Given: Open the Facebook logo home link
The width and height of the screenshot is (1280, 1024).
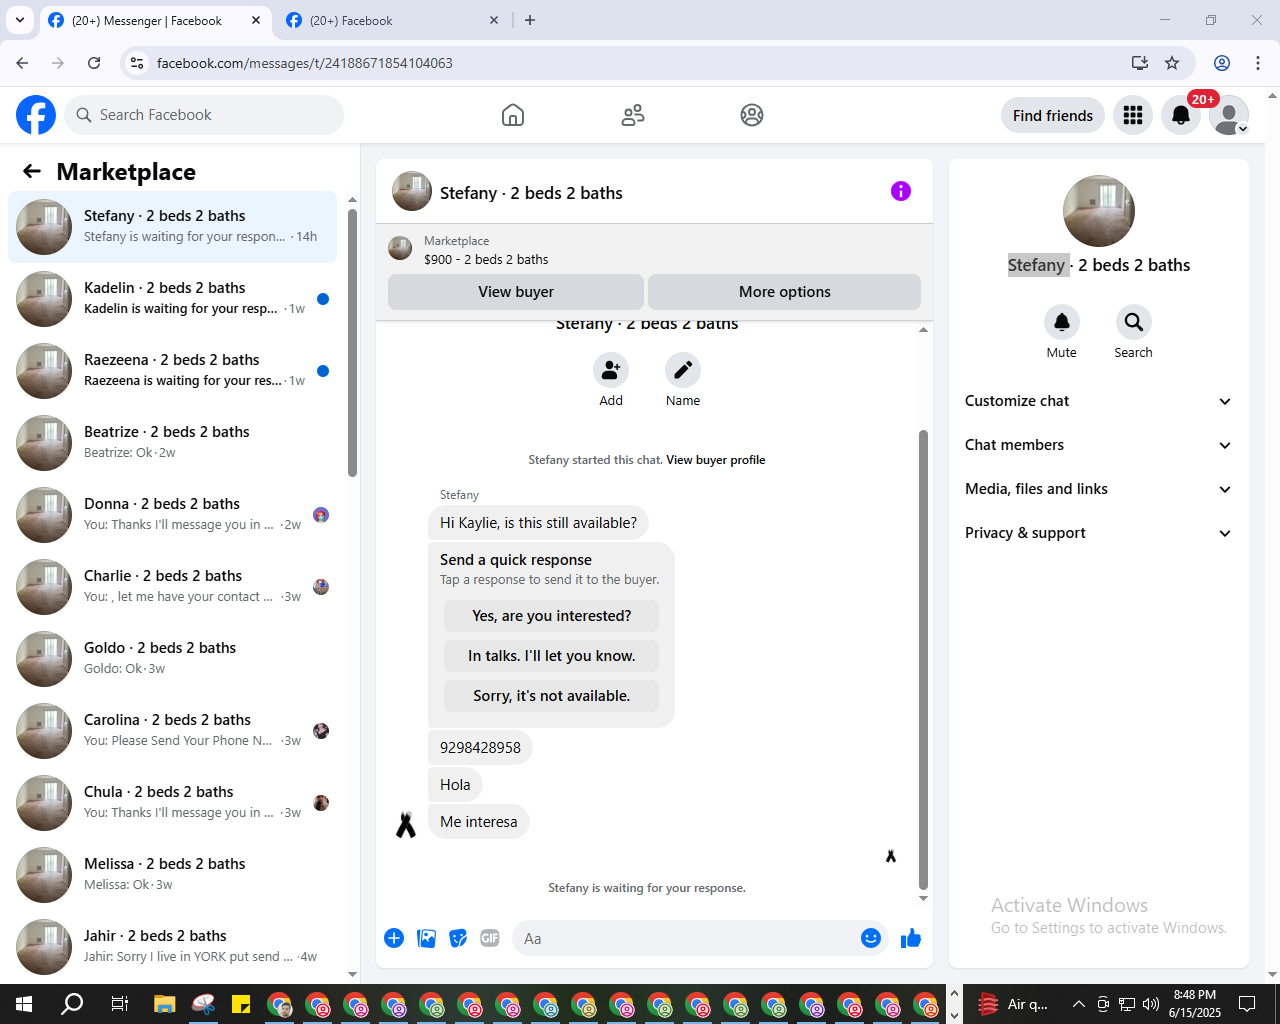Looking at the screenshot, I should coord(36,115).
